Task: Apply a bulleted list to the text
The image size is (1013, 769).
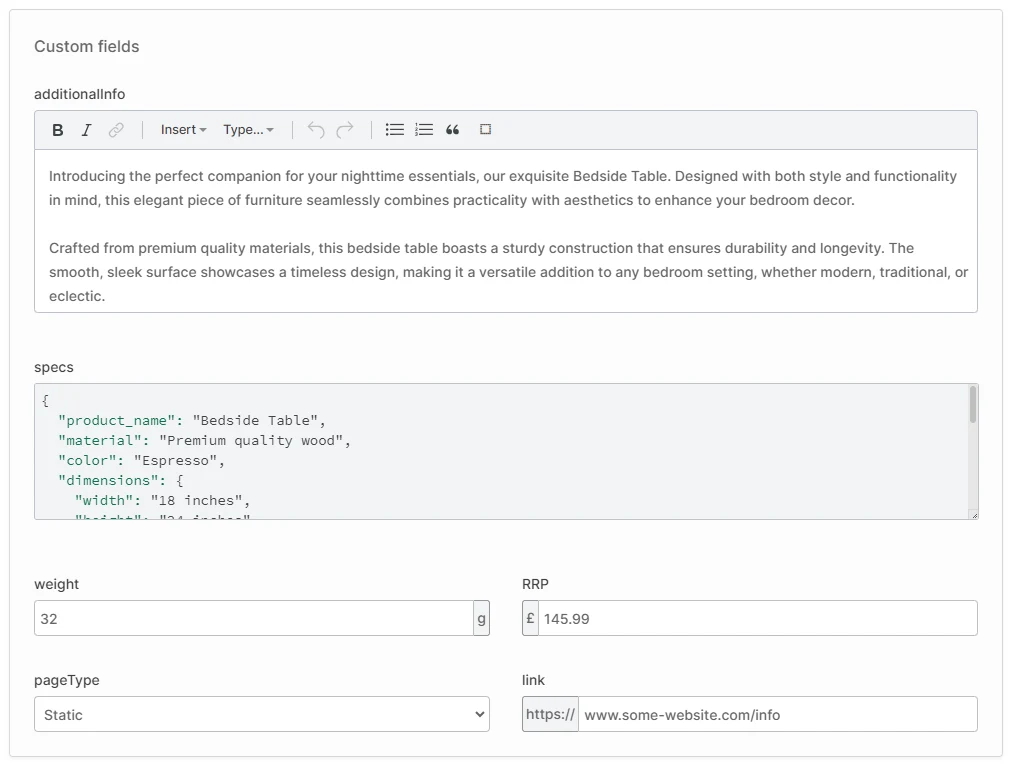Action: coord(394,130)
